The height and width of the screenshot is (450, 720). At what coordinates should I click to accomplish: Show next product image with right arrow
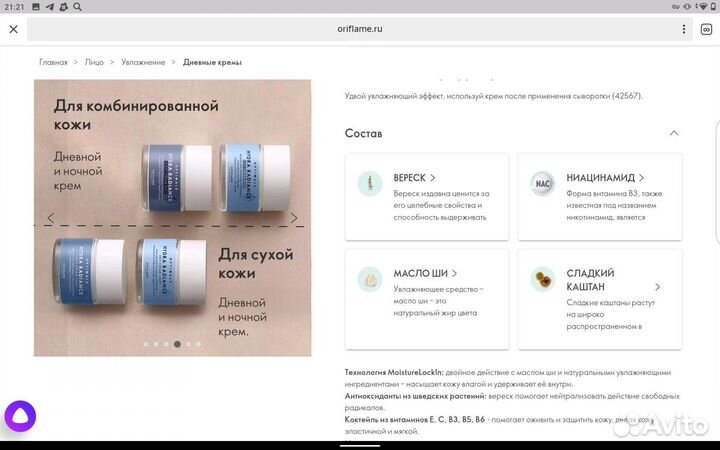294,218
